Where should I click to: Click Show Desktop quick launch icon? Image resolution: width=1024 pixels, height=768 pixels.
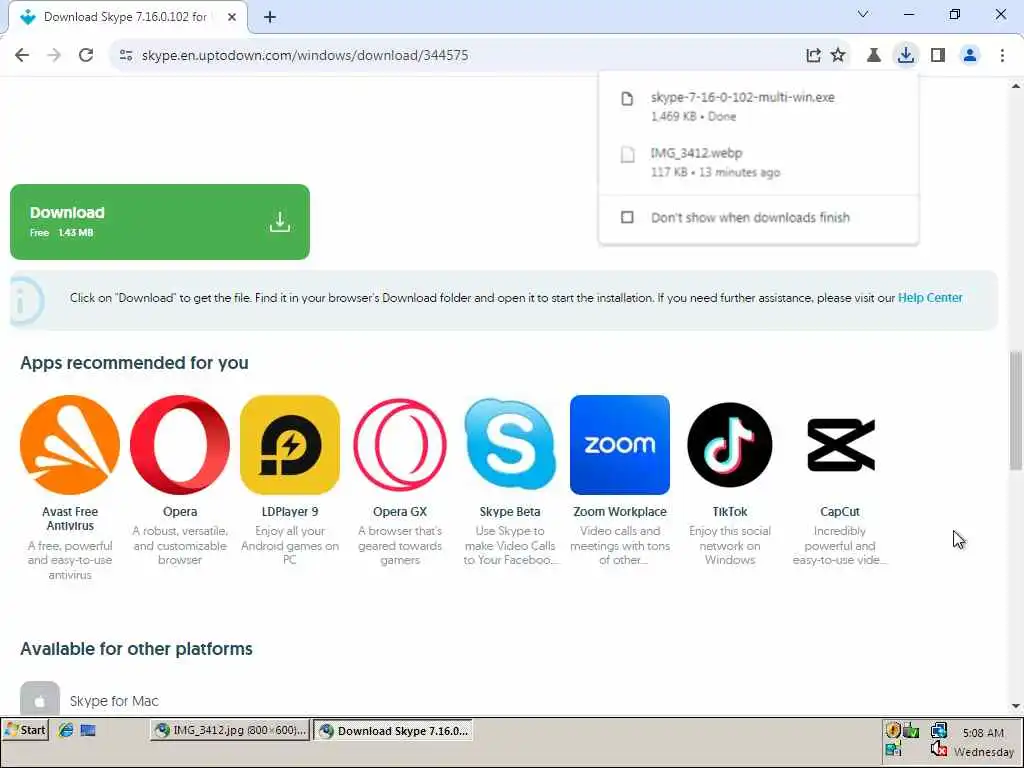88,730
